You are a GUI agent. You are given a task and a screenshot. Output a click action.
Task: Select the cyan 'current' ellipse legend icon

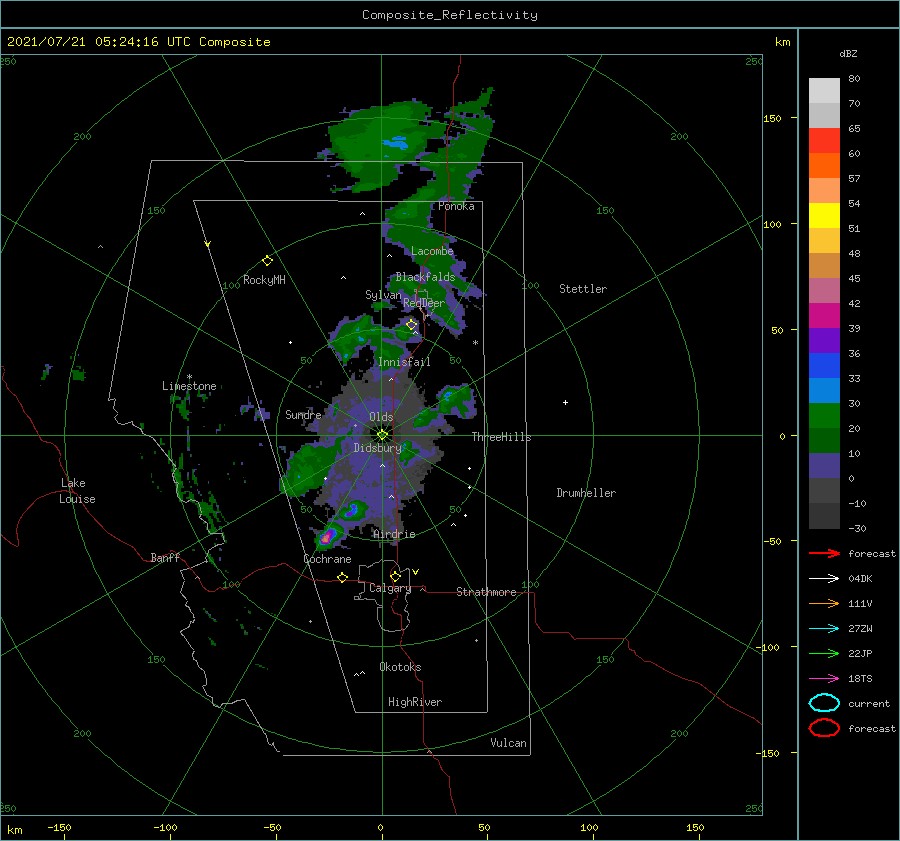coord(824,703)
